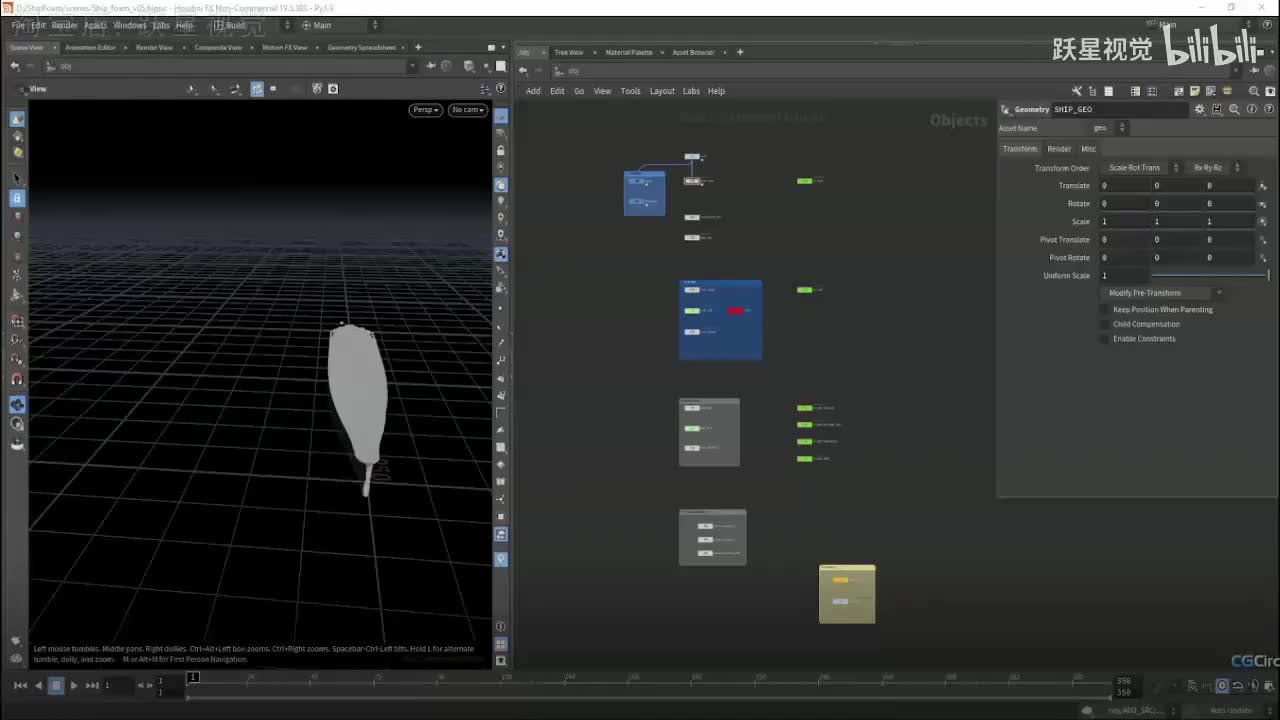This screenshot has width=1280, height=720.
Task: Click the stop button in playbar
Action: 56,685
